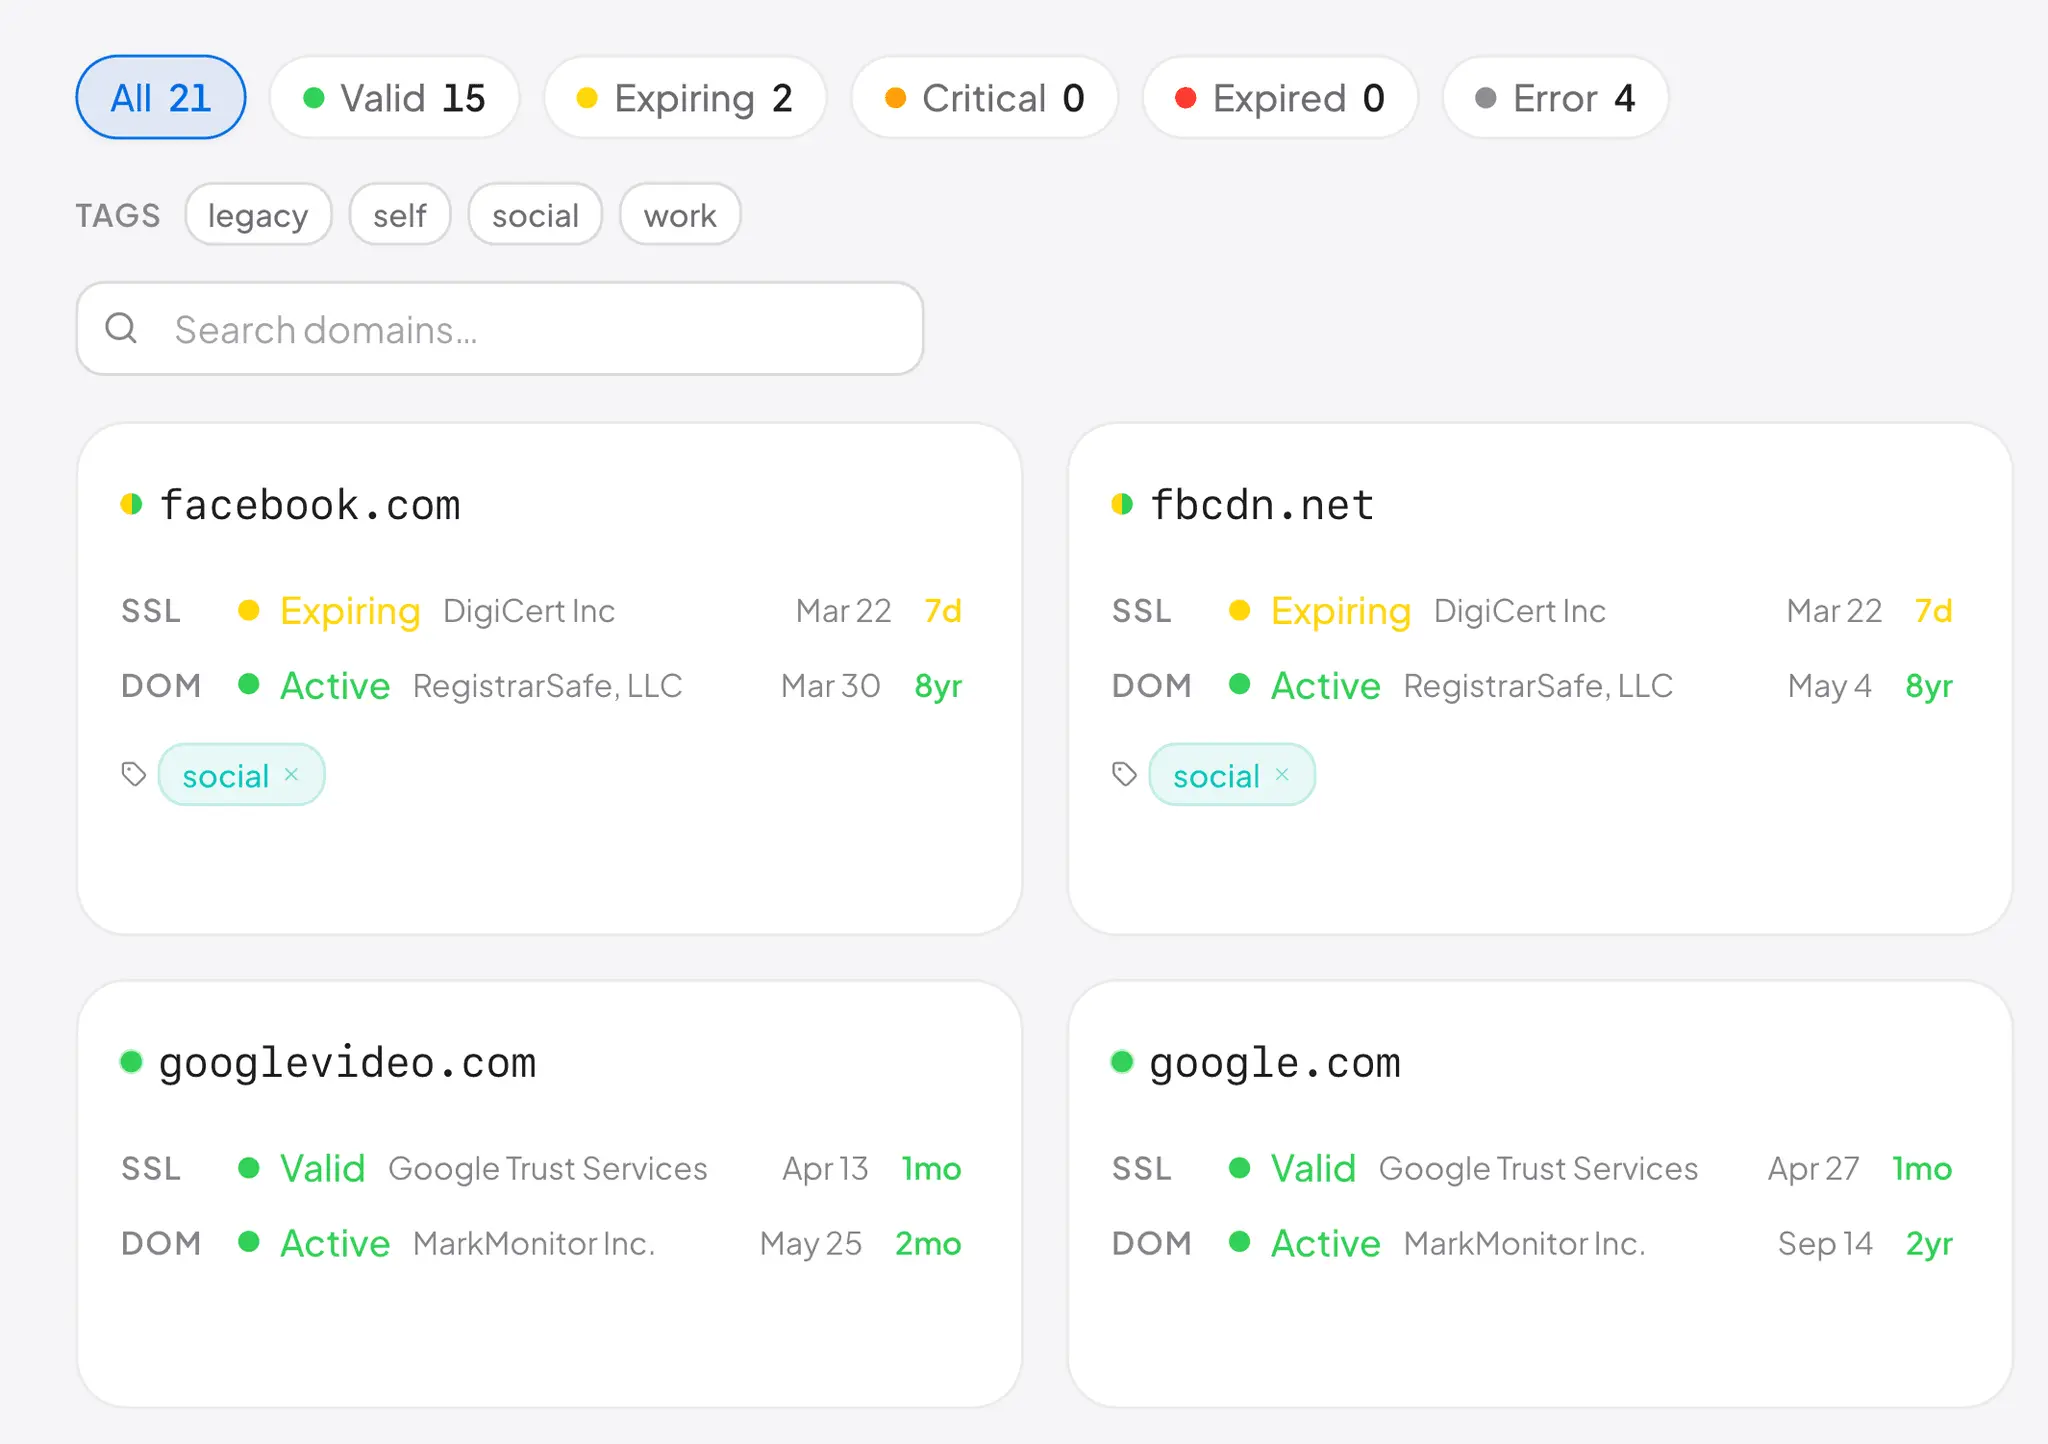
Task: Toggle the social tag filter in TAGS row
Action: (535, 214)
